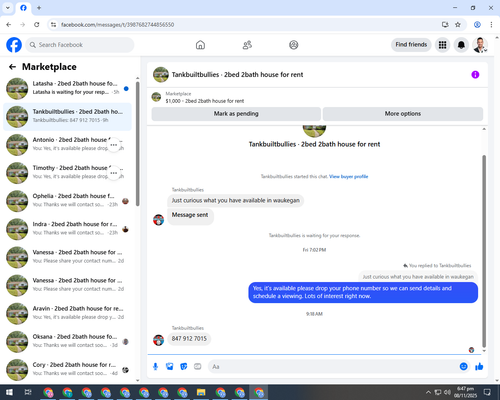Open options menu for Antonio conversation
Image resolution: width=500 pixels, height=400 pixels.
[114, 145]
